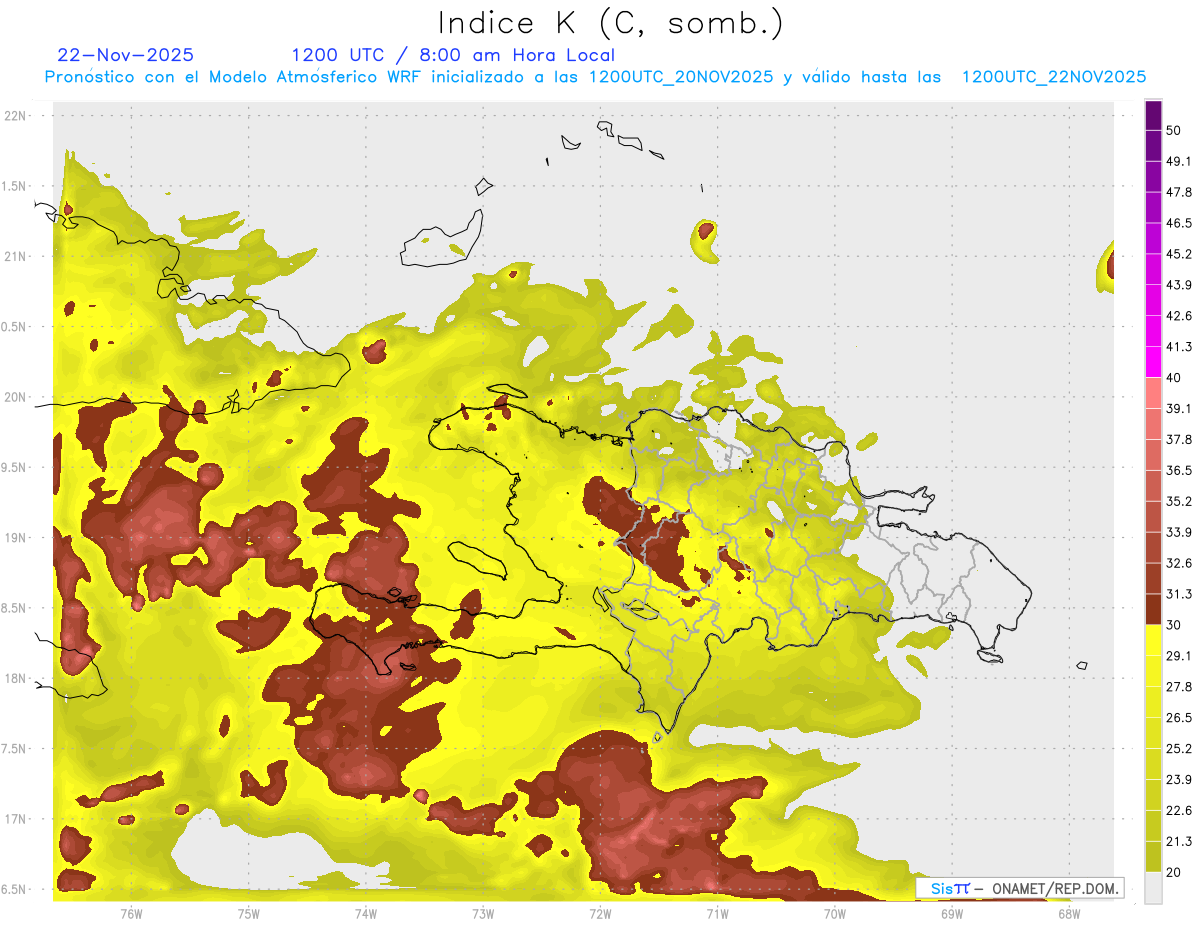Click the colorbar value '27.8'
The image size is (1200, 927).
coord(1179,687)
